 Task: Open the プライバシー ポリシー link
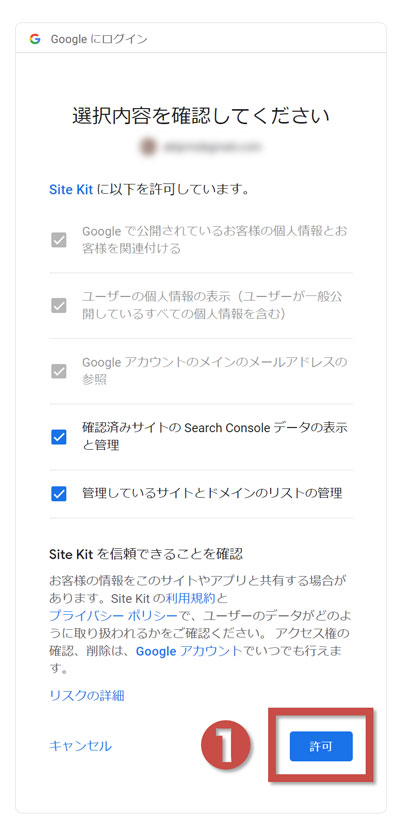pos(113,616)
